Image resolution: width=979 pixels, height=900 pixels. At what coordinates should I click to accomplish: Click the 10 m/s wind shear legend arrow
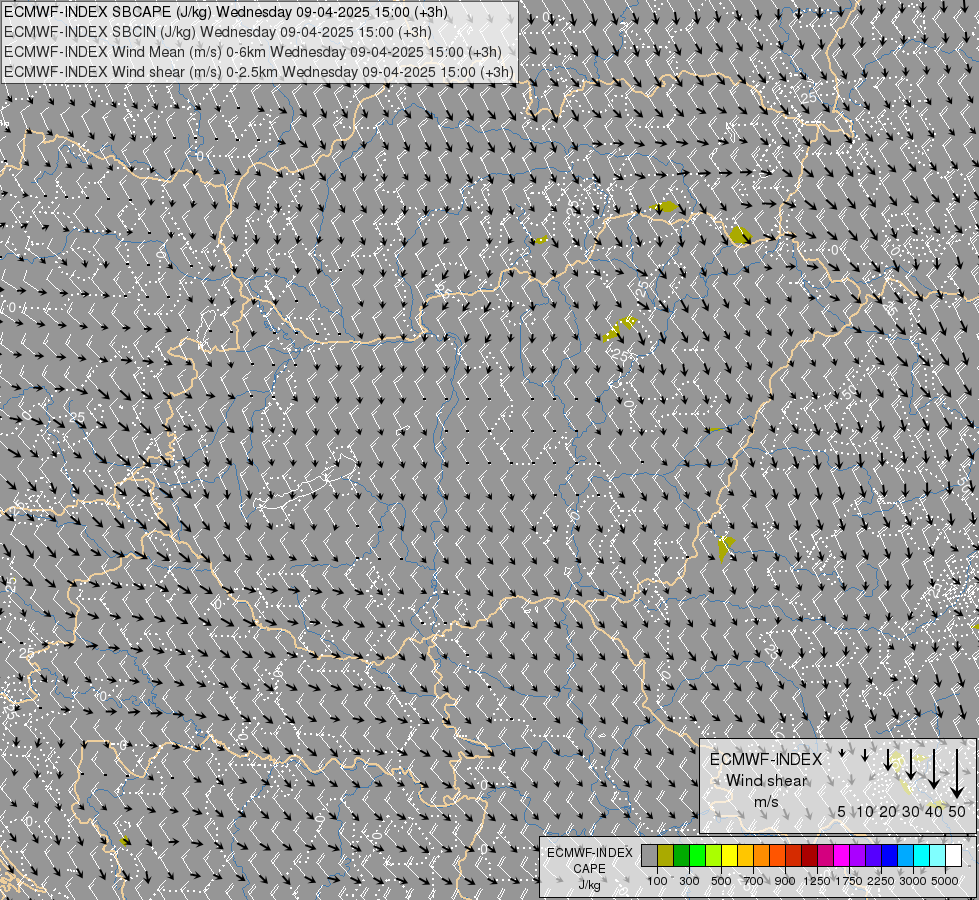[865, 755]
